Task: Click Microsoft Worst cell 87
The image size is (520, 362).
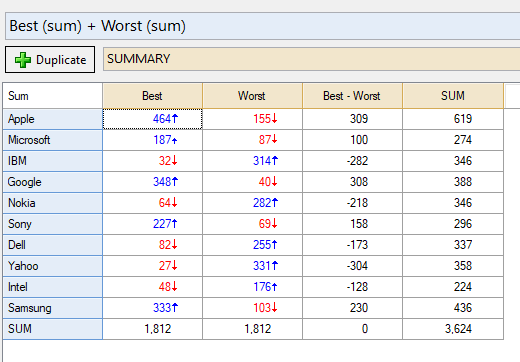Action: (252, 140)
